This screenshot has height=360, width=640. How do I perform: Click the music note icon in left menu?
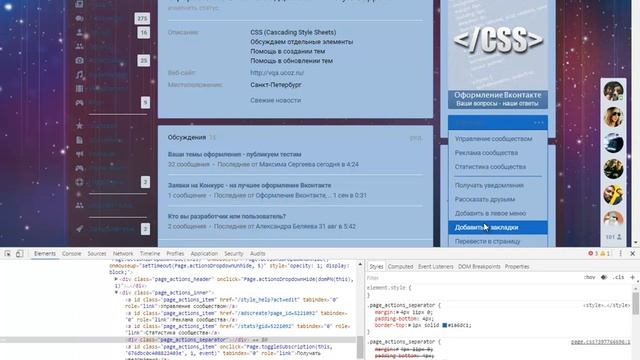pos(80,75)
